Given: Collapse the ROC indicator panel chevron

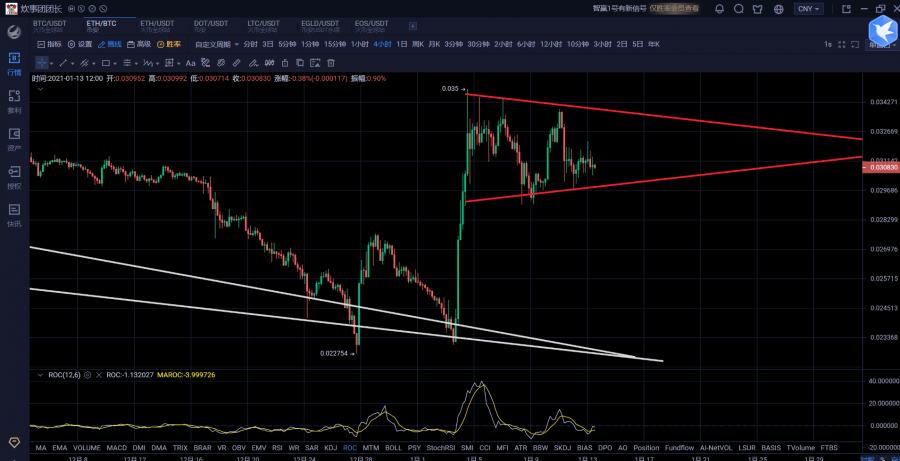Looking at the screenshot, I should 40,374.
